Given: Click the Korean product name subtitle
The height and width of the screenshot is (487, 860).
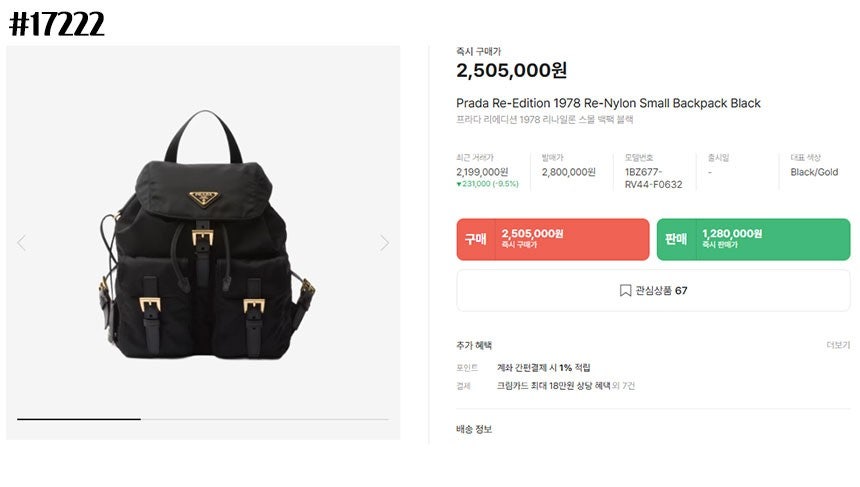Looking at the screenshot, I should tap(545, 119).
